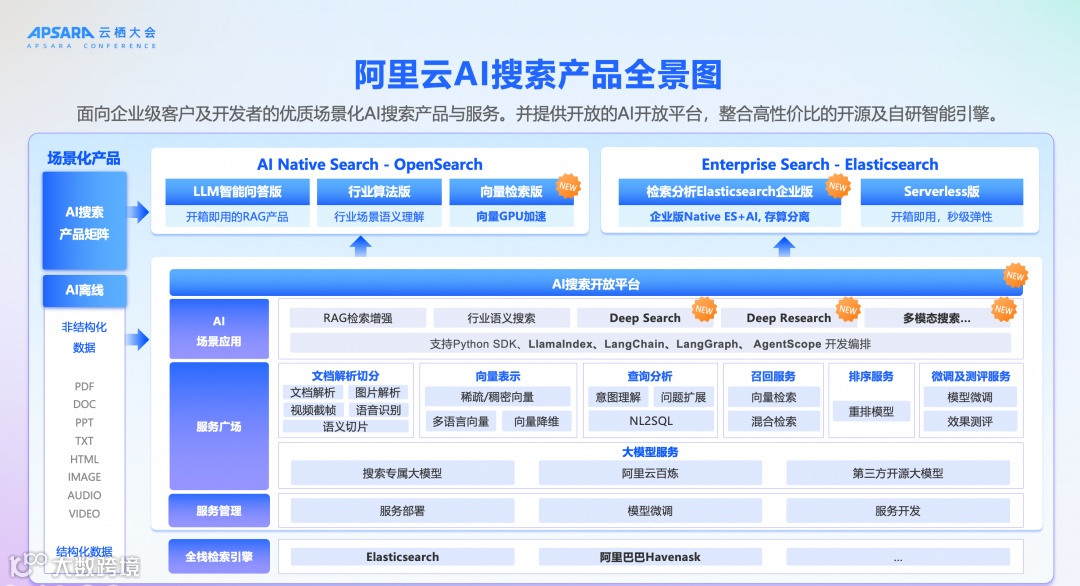The width and height of the screenshot is (1080, 586).
Task: Click the 图片解析 box
Action: [377, 393]
